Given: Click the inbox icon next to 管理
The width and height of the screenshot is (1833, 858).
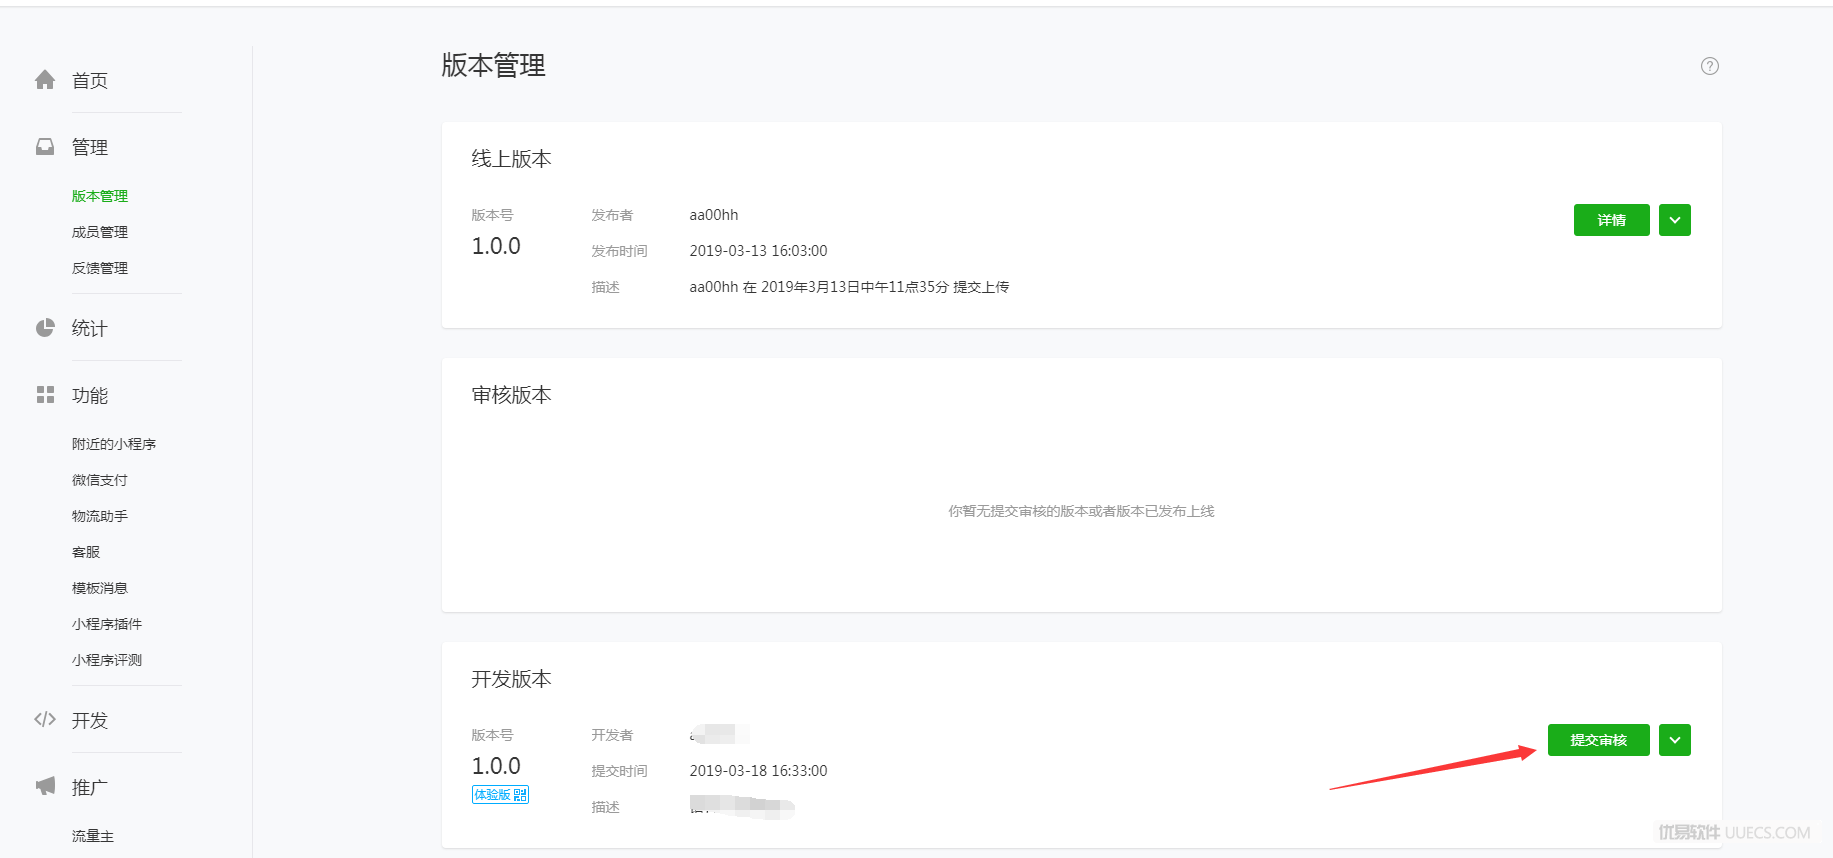Looking at the screenshot, I should [x=45, y=147].
